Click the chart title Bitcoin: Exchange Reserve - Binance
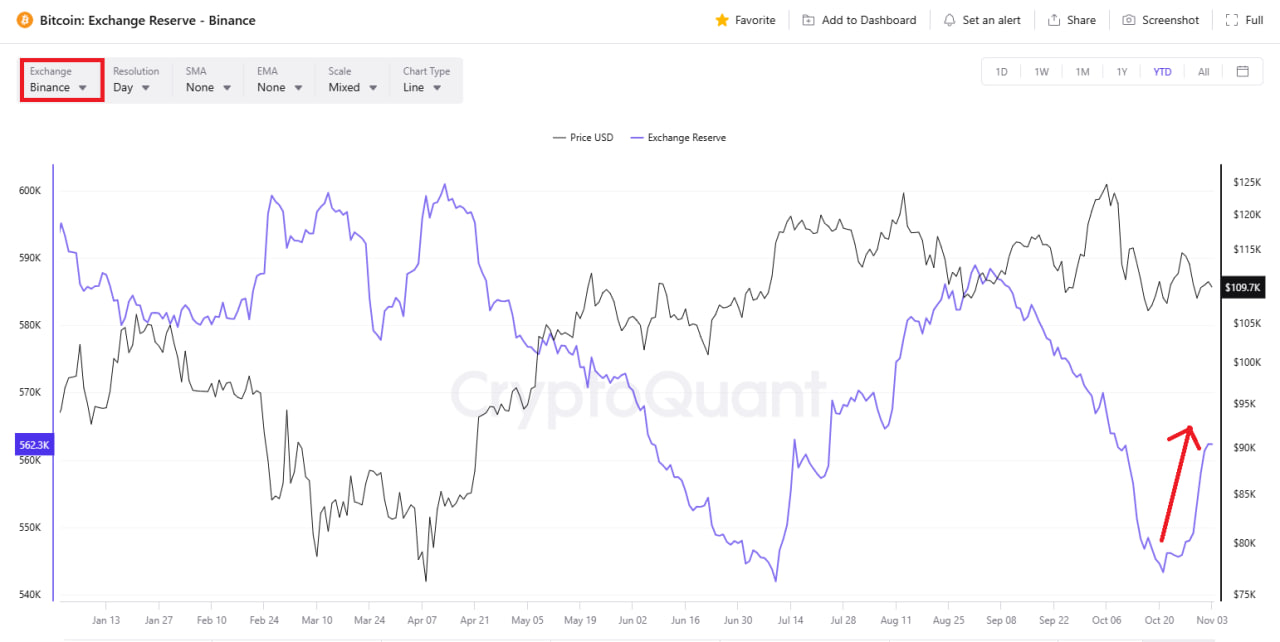This screenshot has width=1280, height=642. [147, 19]
